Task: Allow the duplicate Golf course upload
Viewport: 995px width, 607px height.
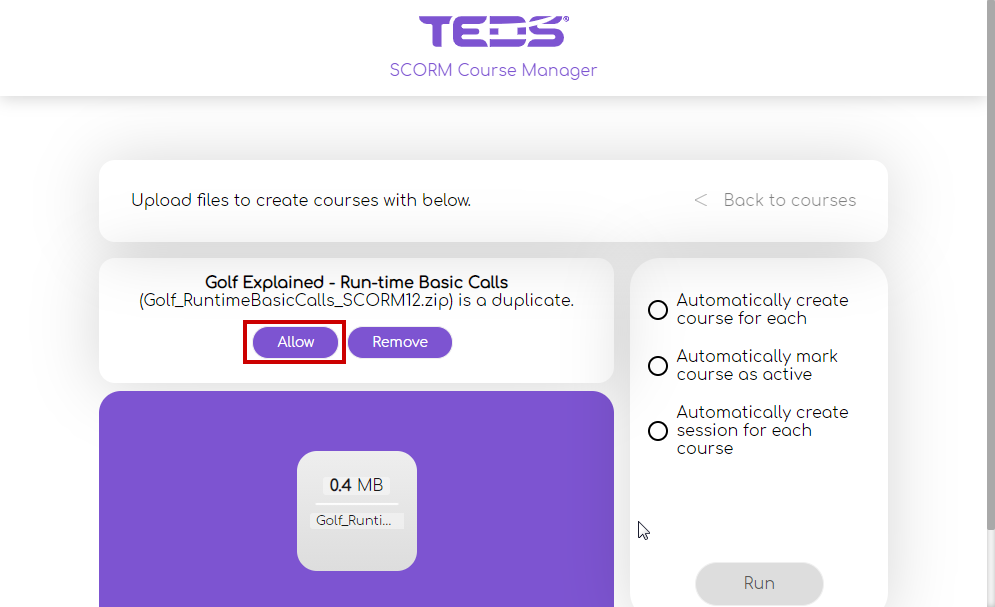Action: [x=296, y=342]
